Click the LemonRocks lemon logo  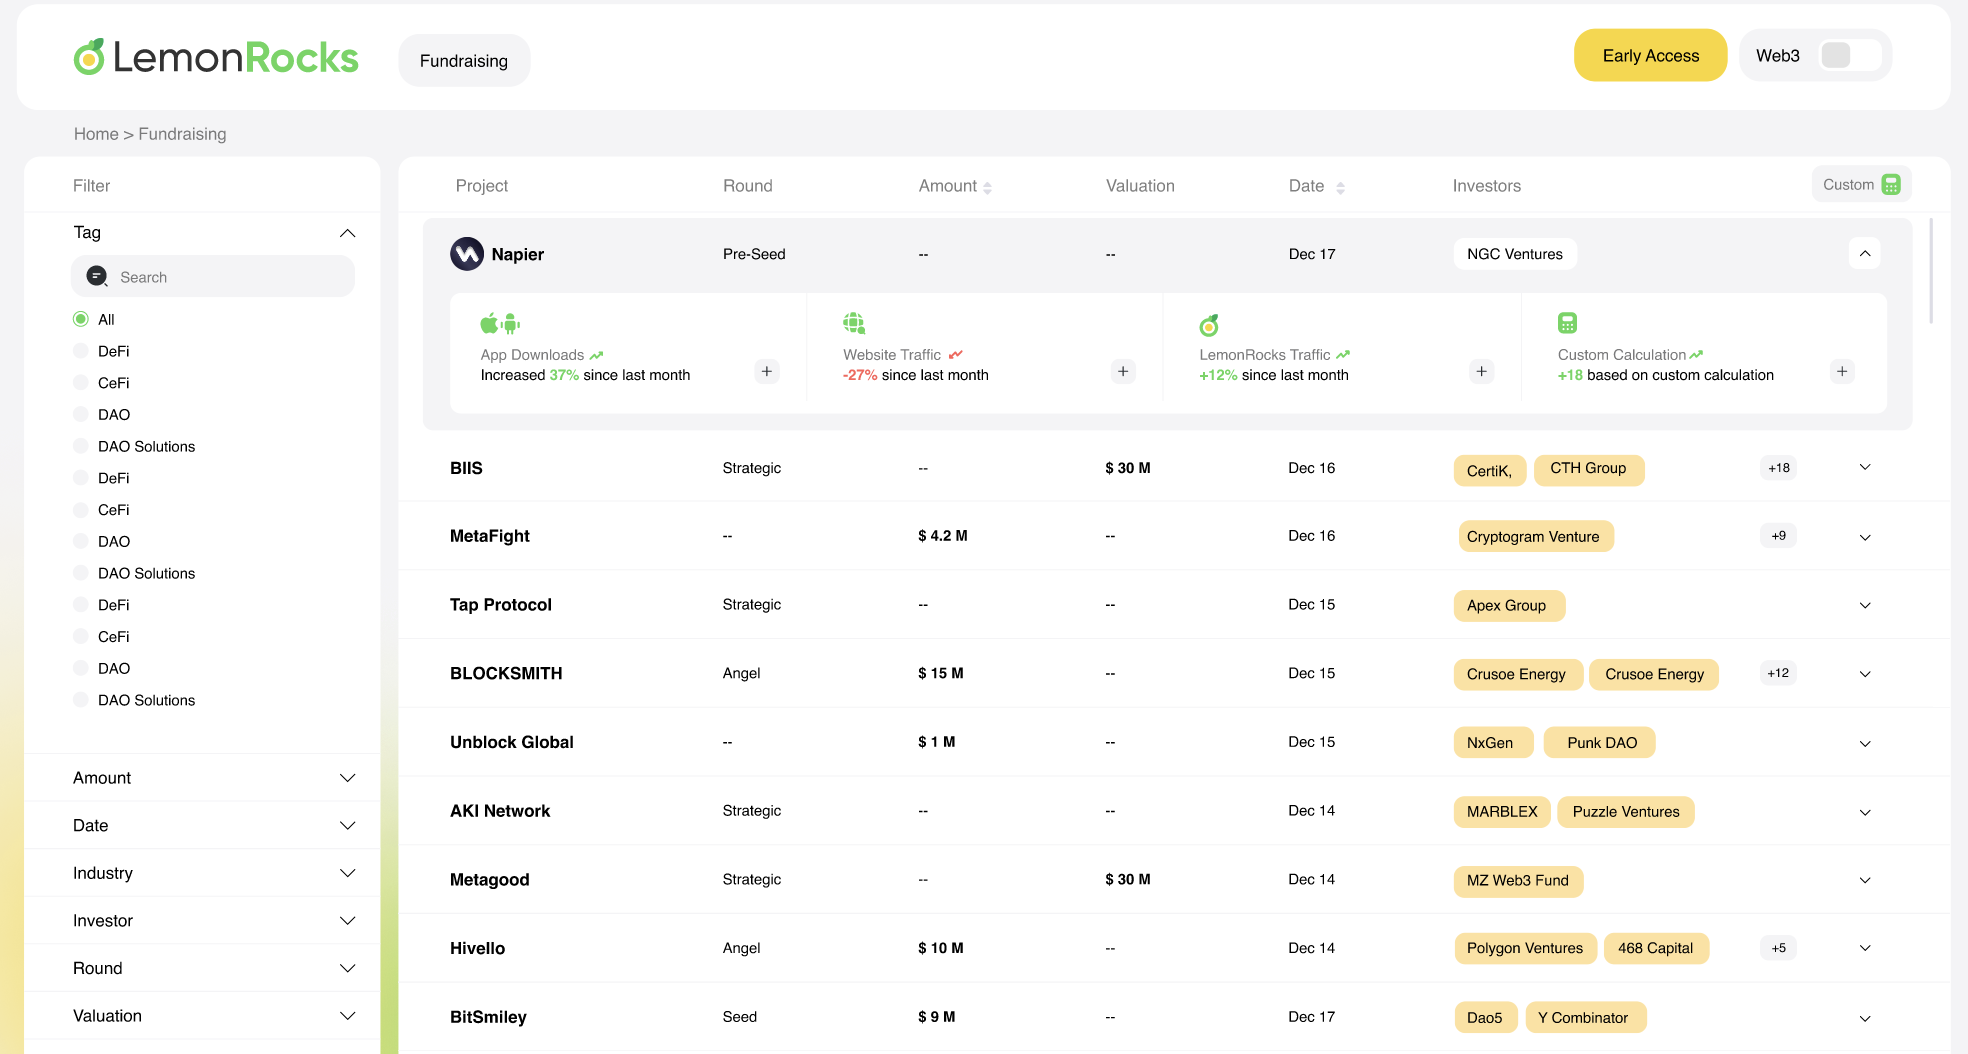tap(89, 57)
